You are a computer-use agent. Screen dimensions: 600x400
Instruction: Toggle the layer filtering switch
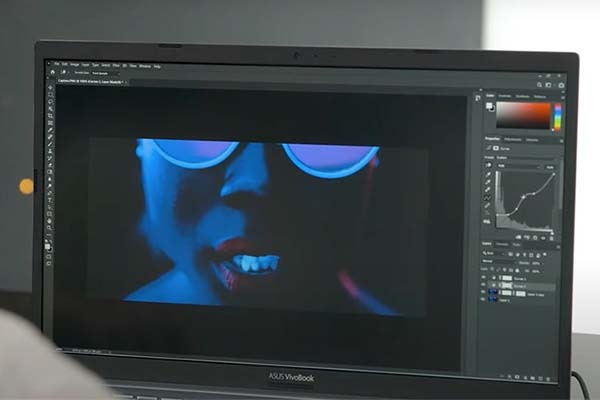pyautogui.click(x=545, y=254)
